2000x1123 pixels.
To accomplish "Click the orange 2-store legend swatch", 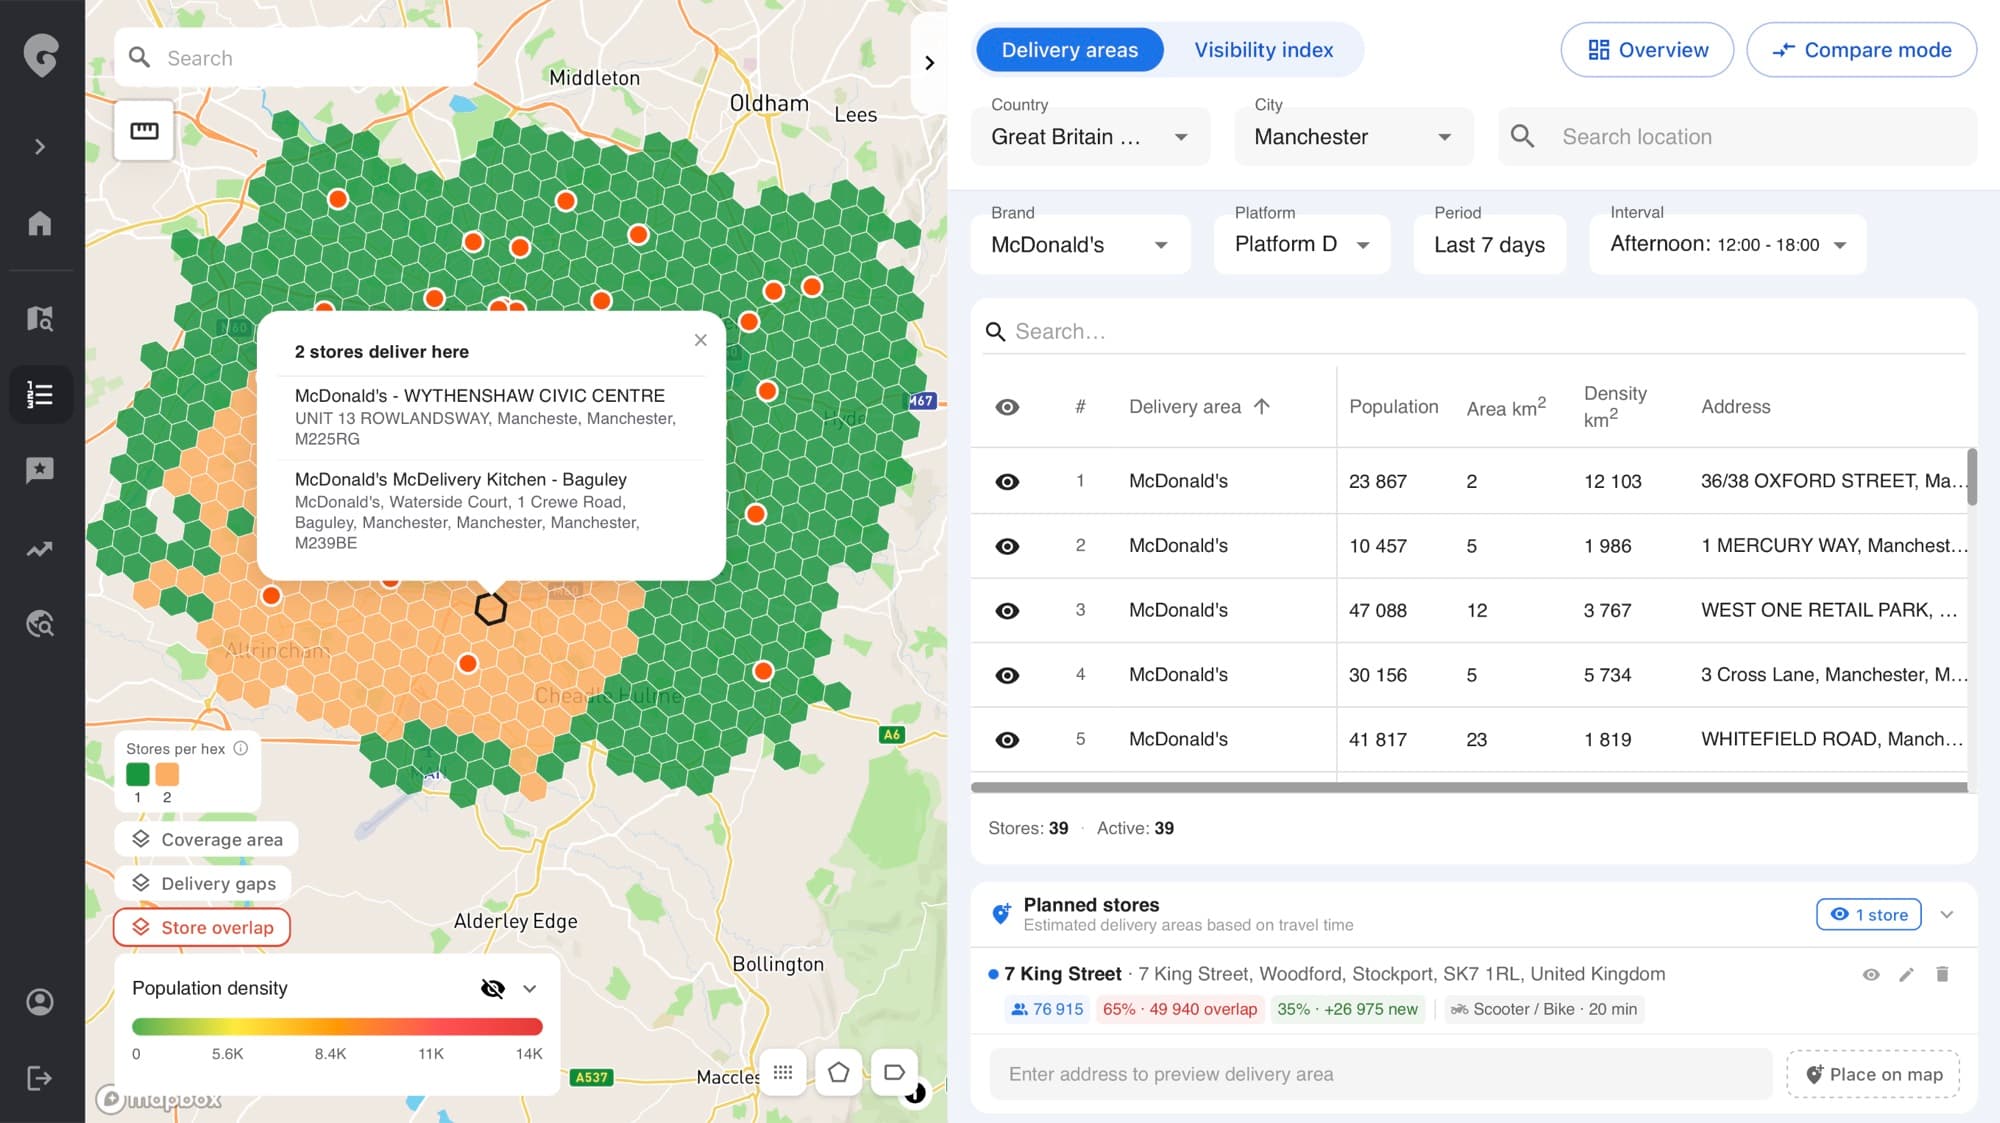I will (167, 774).
